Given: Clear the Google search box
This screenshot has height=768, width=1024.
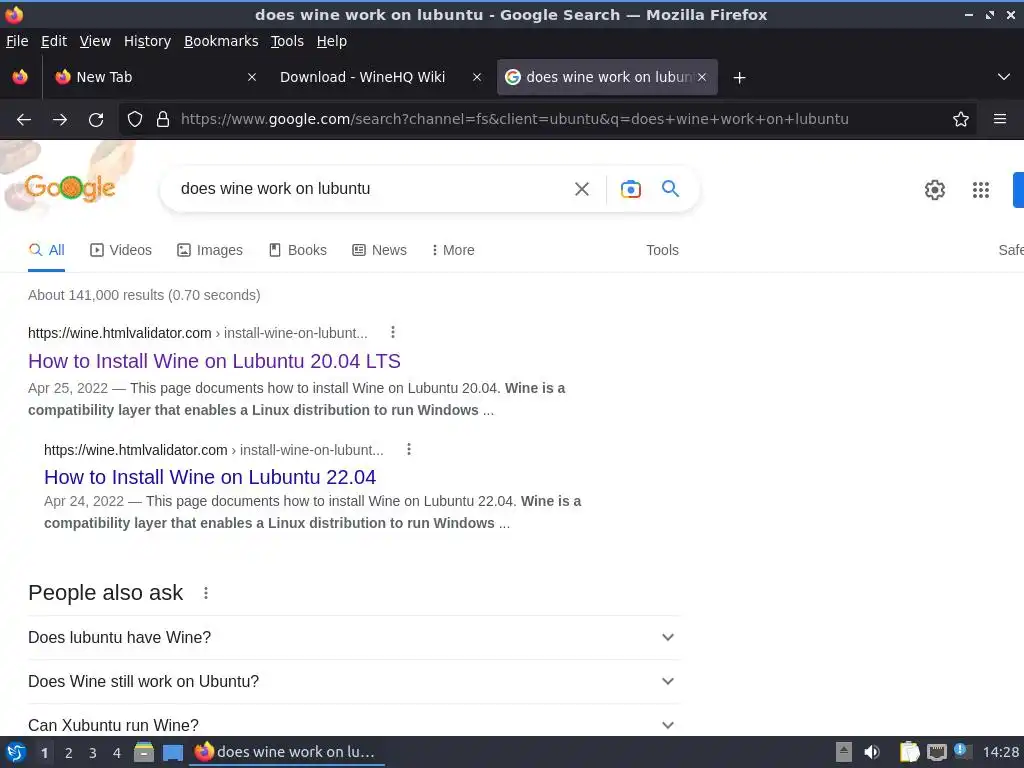Looking at the screenshot, I should pyautogui.click(x=582, y=189).
